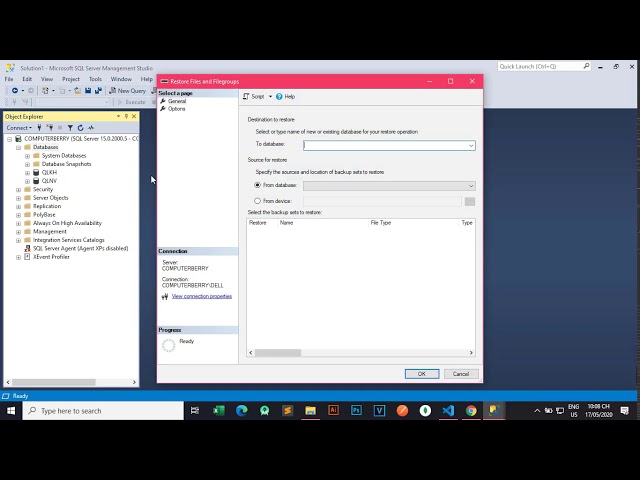Select the Management tree item
640x480 pixels.
coord(49,231)
